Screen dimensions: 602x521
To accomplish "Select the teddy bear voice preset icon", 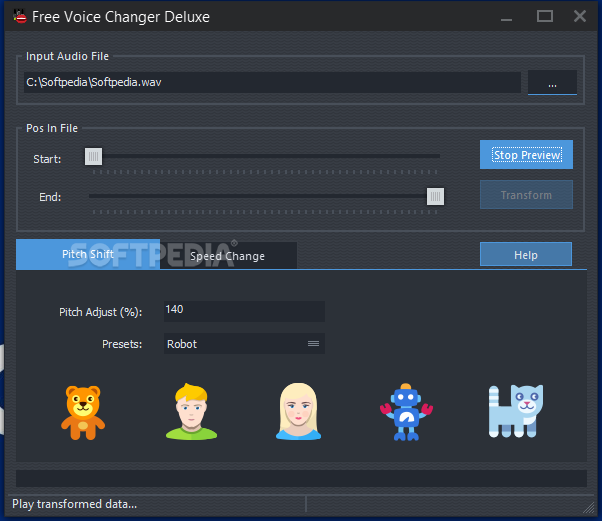I will click(83, 413).
